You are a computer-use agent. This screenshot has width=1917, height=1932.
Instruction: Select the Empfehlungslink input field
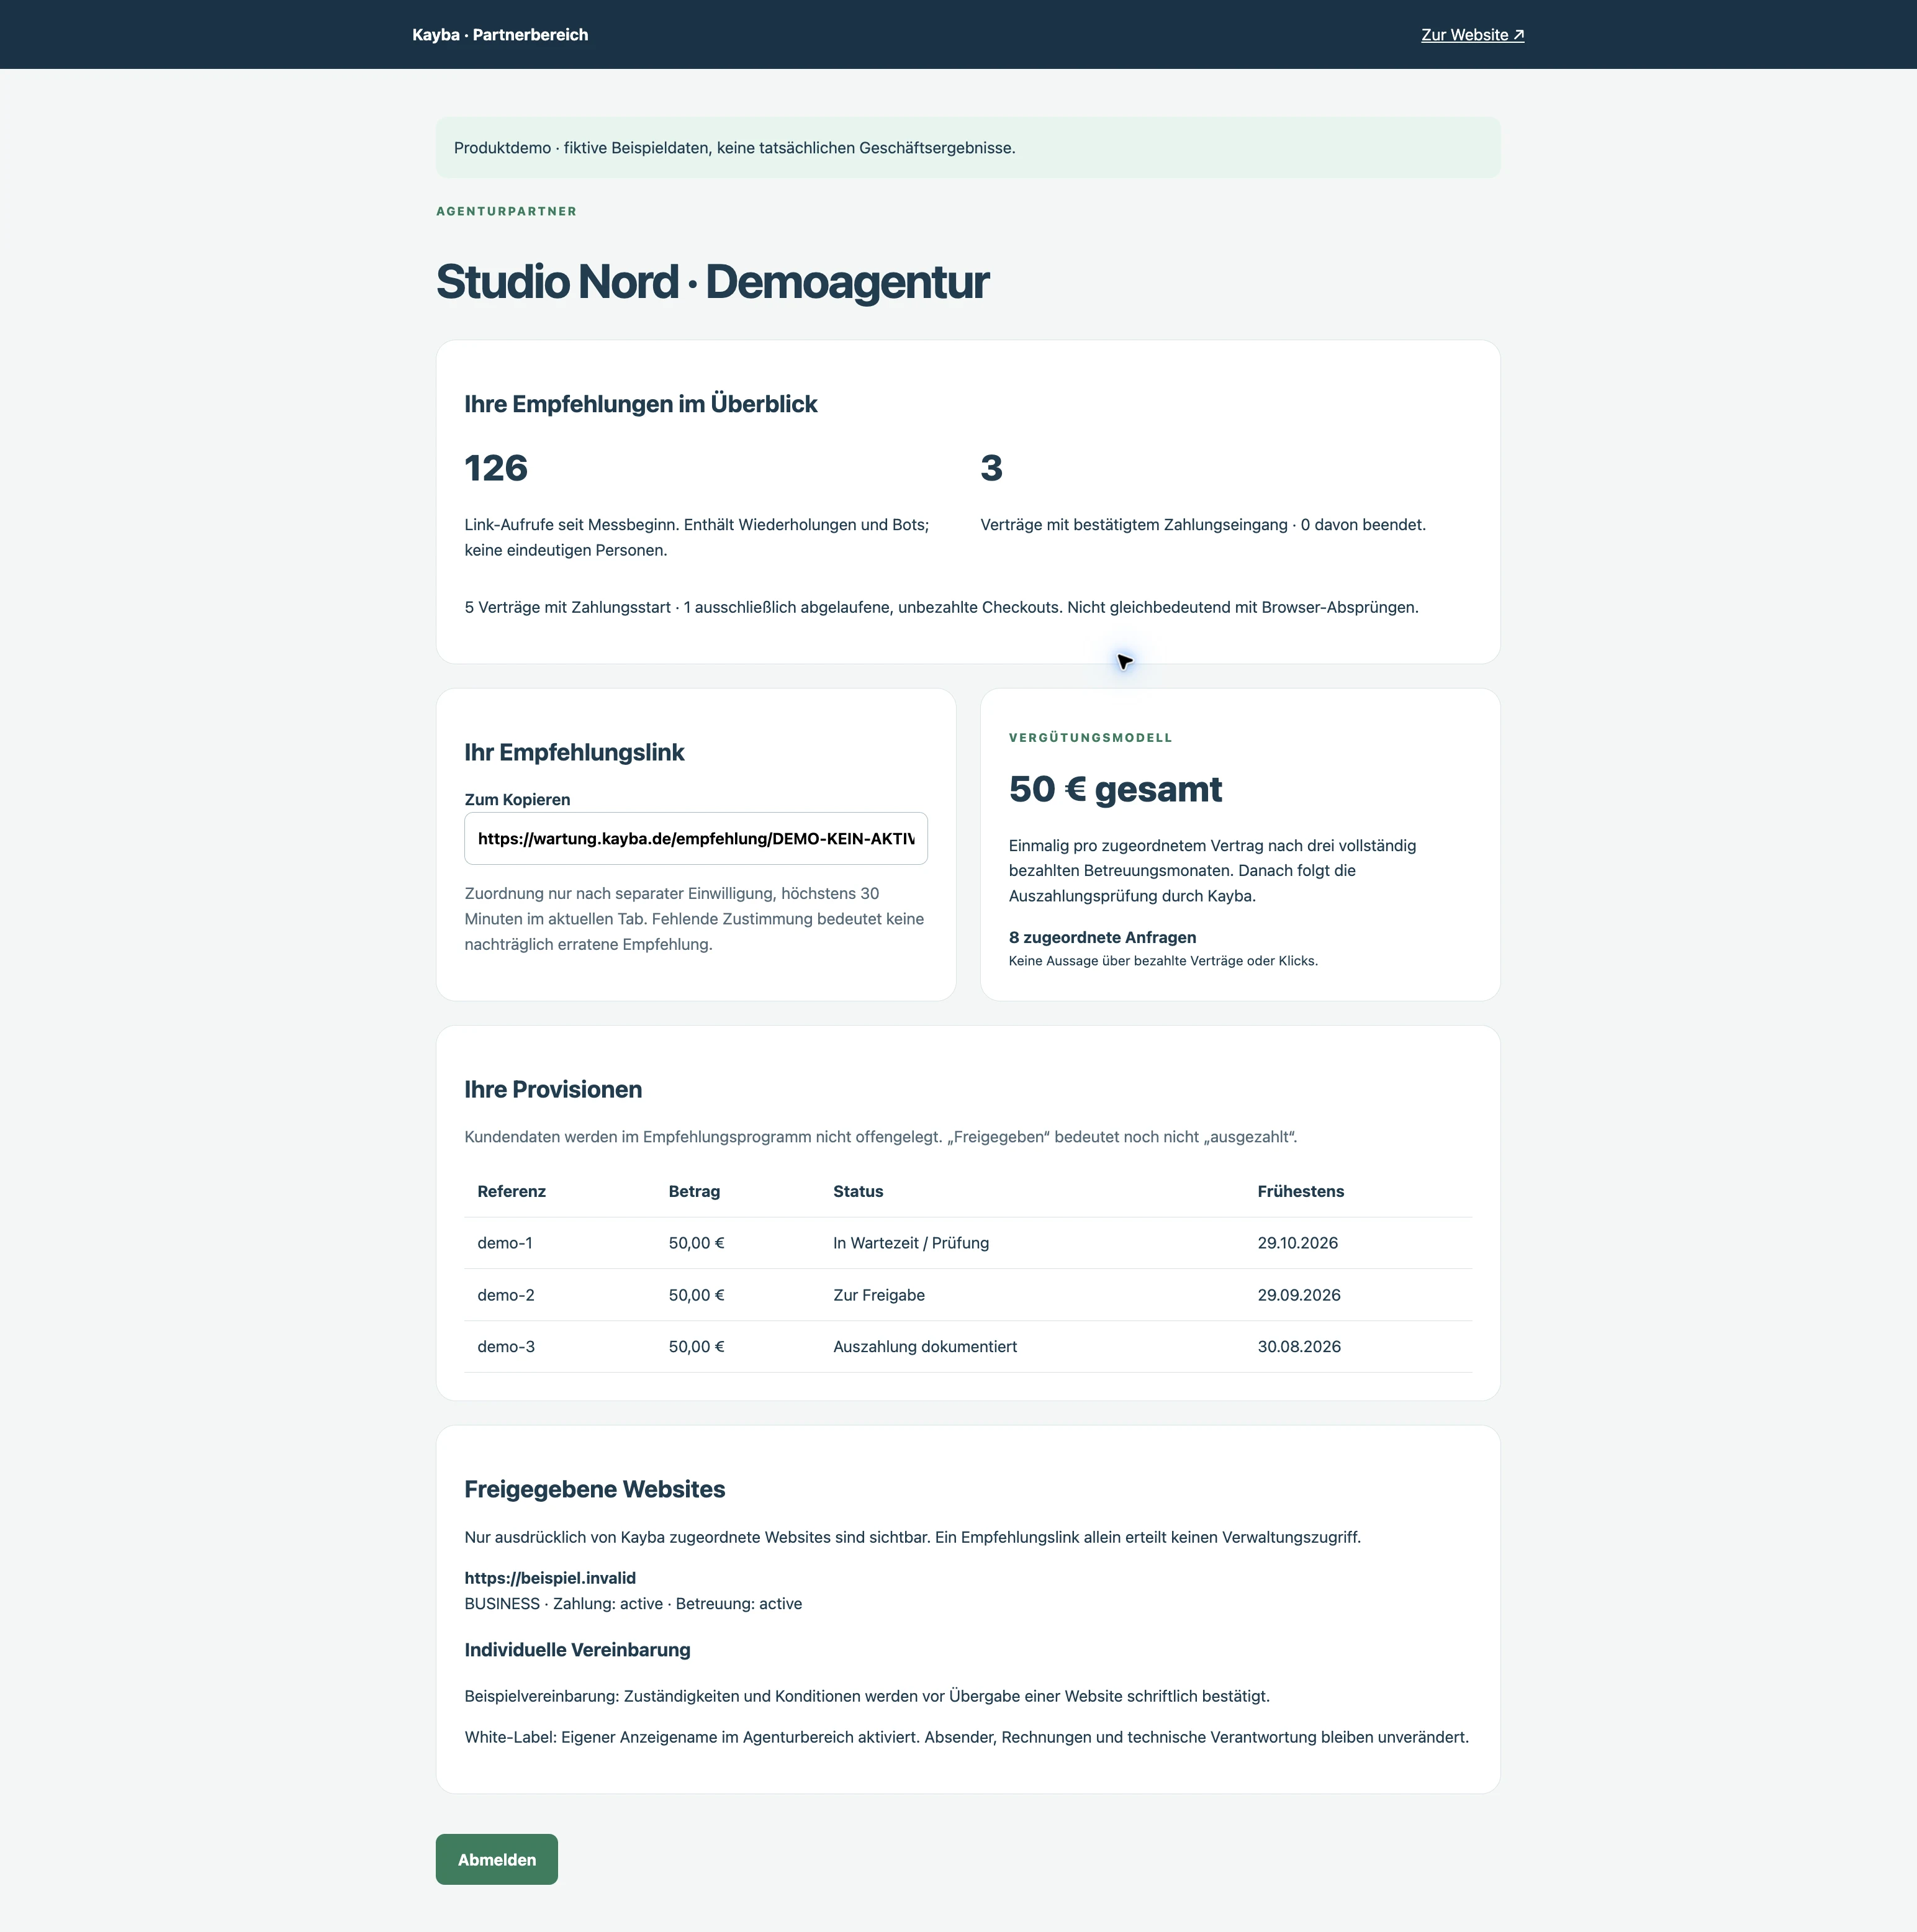coord(696,839)
